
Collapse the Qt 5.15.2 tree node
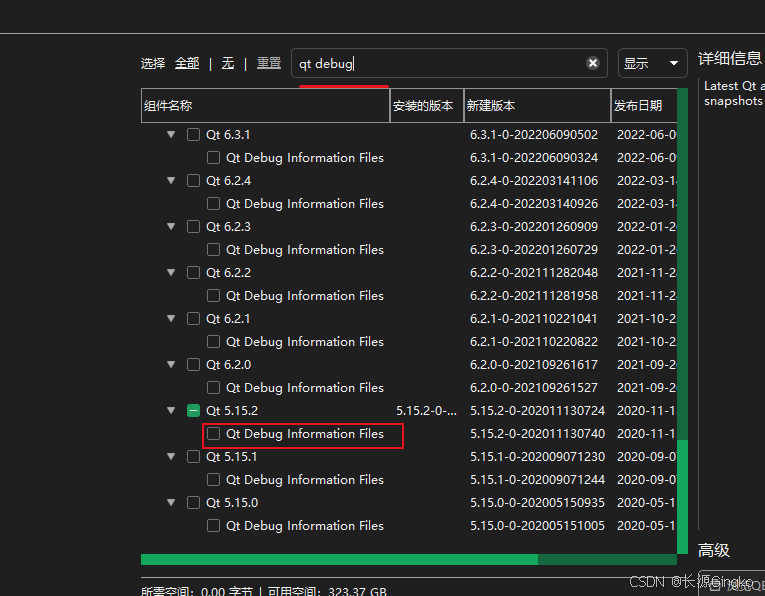point(171,410)
